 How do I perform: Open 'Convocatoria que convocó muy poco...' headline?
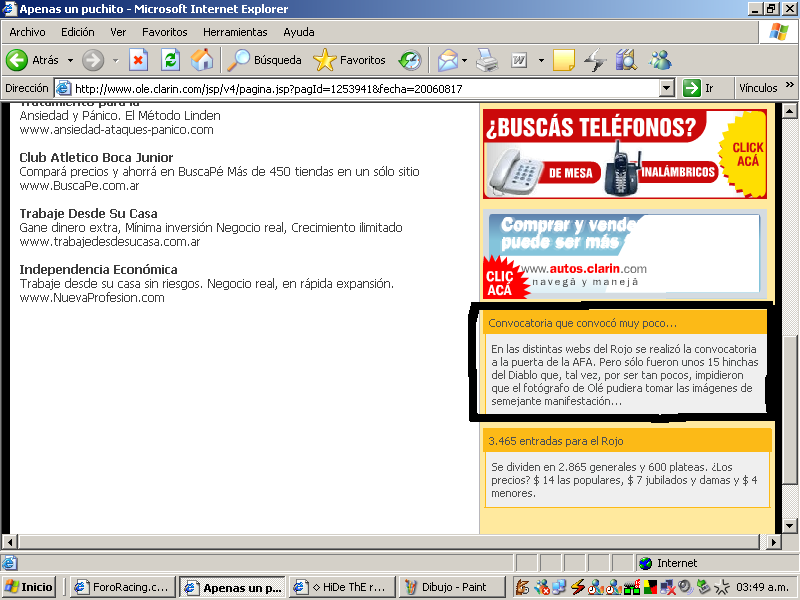point(582,323)
